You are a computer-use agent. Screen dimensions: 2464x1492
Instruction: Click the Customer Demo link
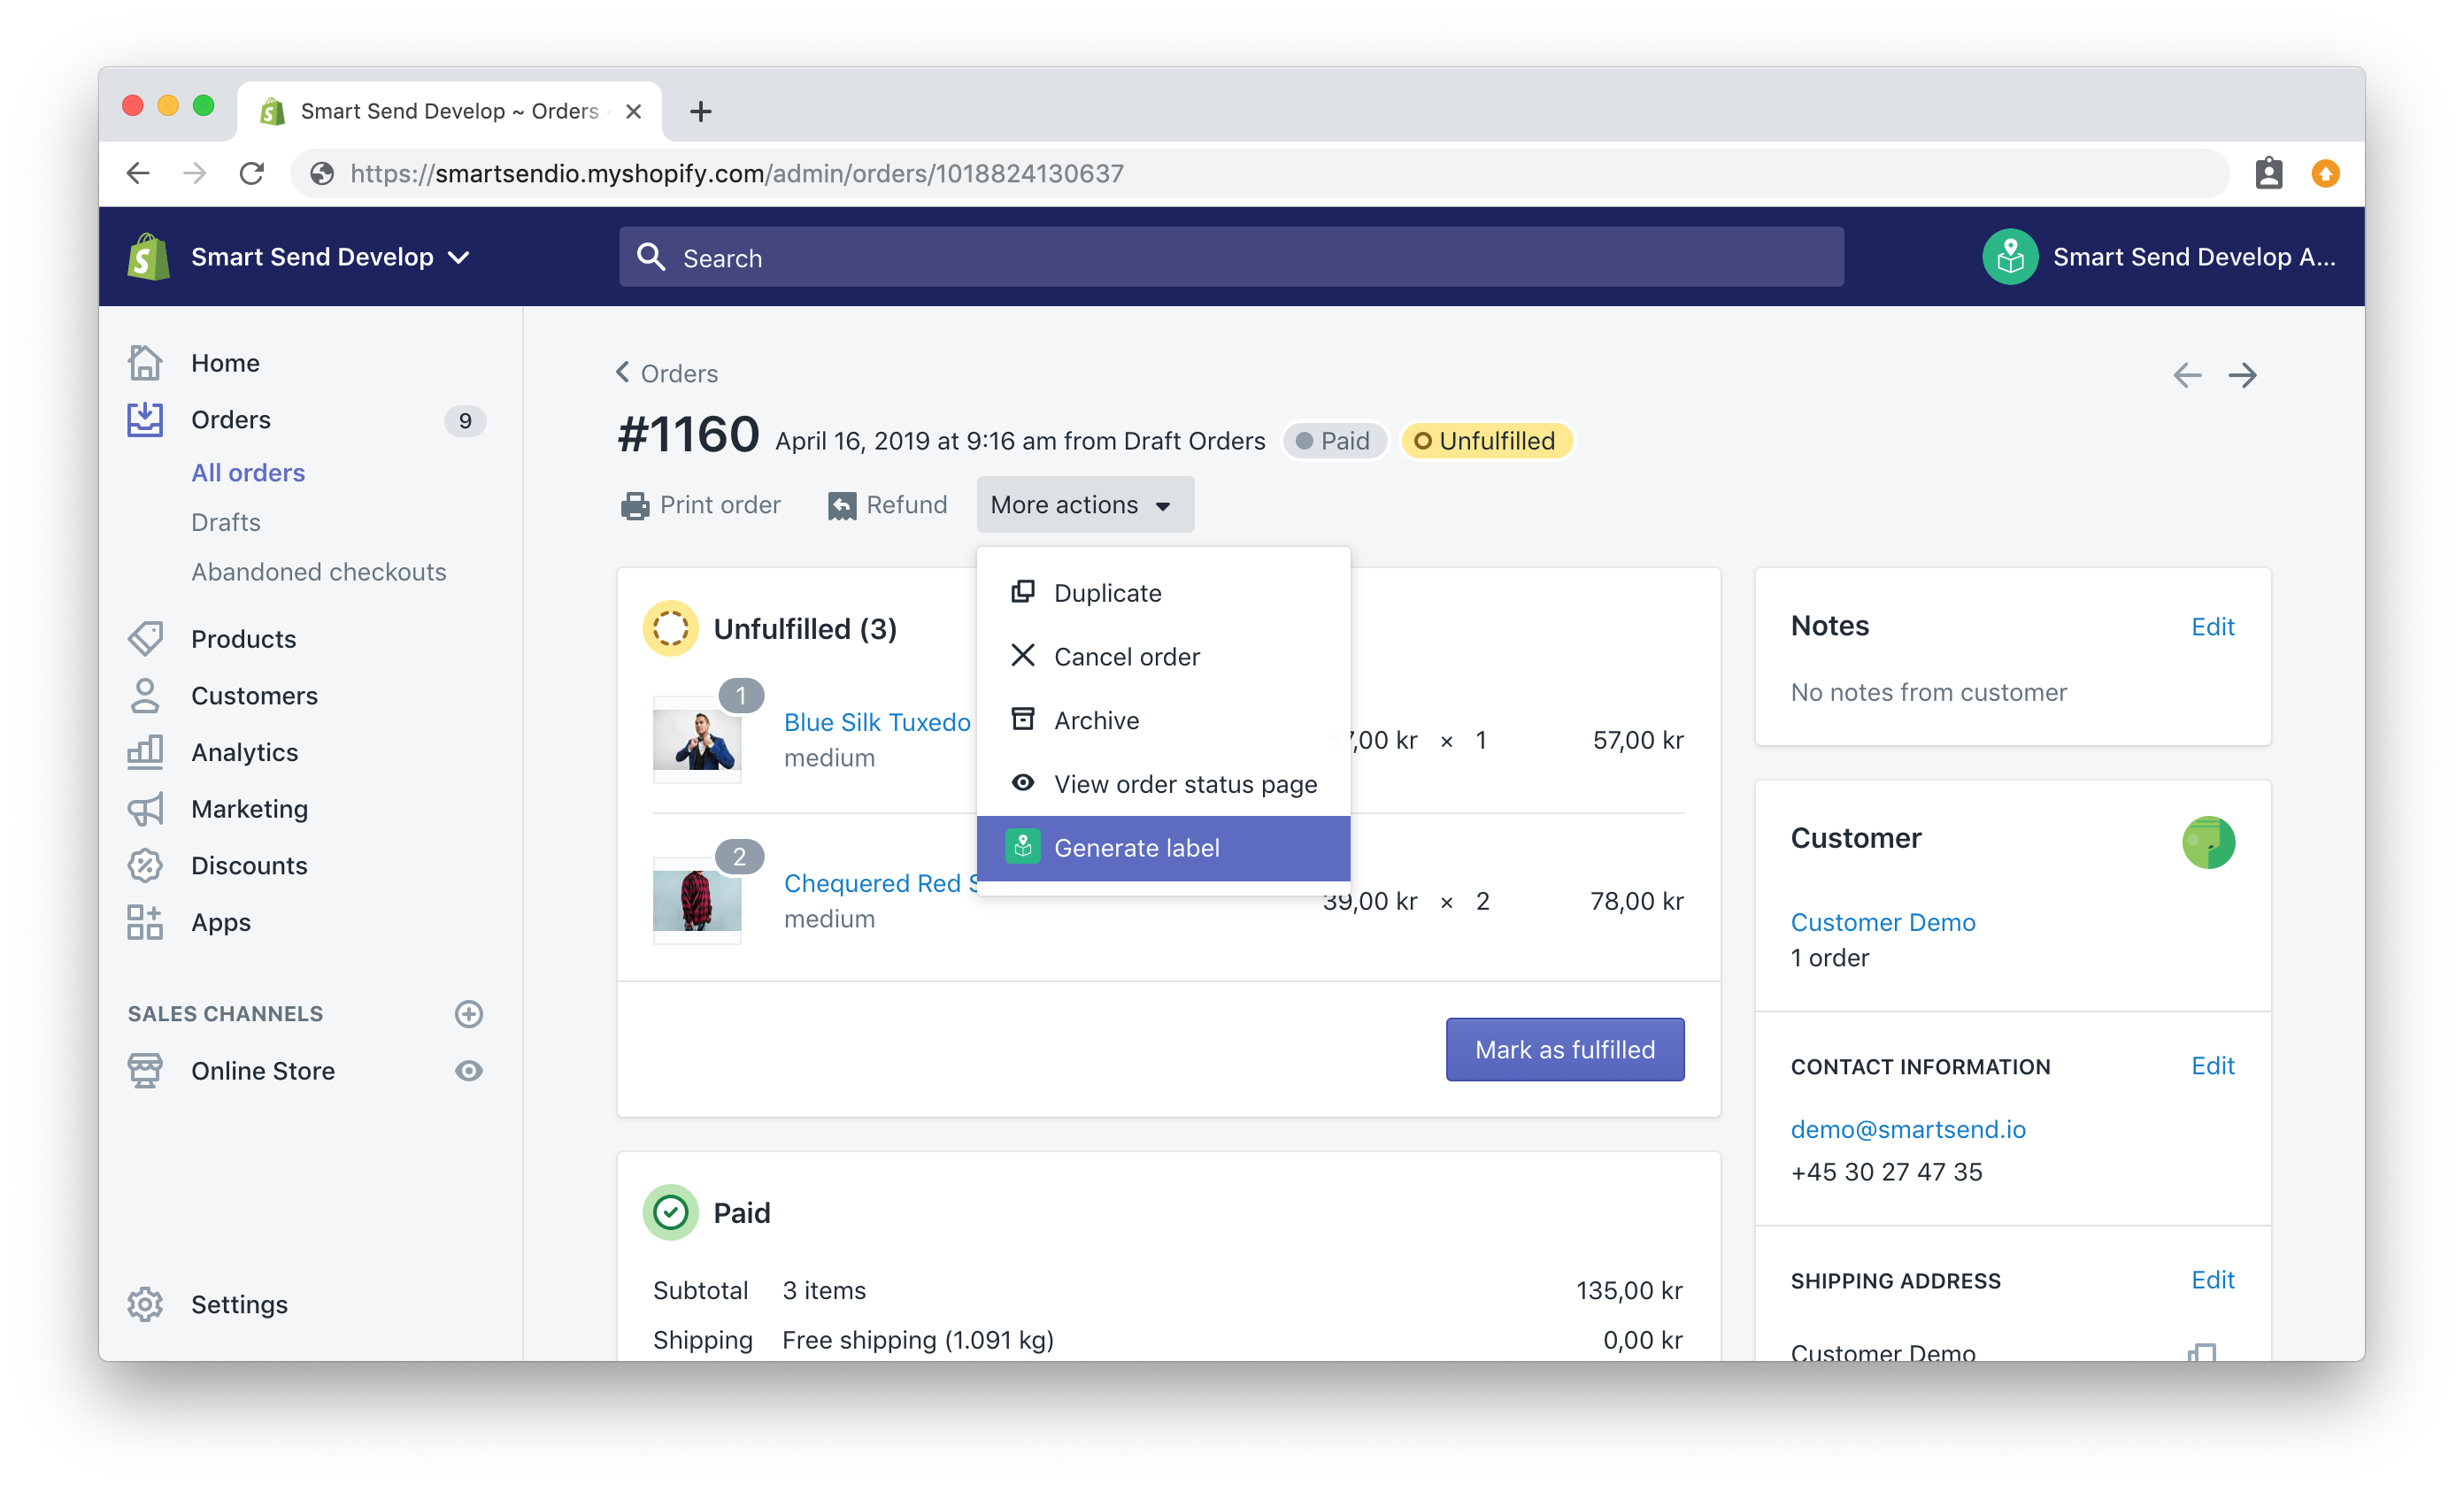pos(1882,920)
